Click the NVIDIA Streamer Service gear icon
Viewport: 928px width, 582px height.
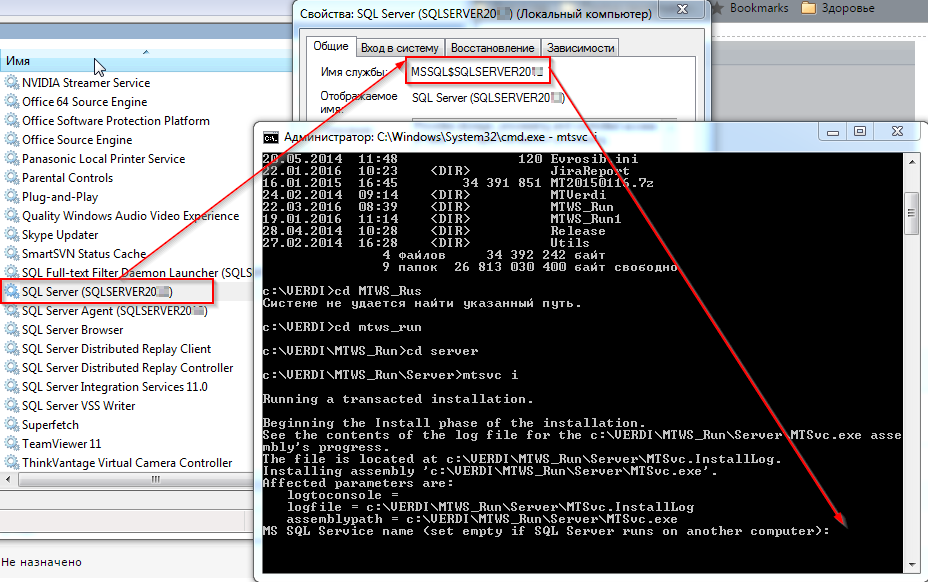tap(11, 83)
